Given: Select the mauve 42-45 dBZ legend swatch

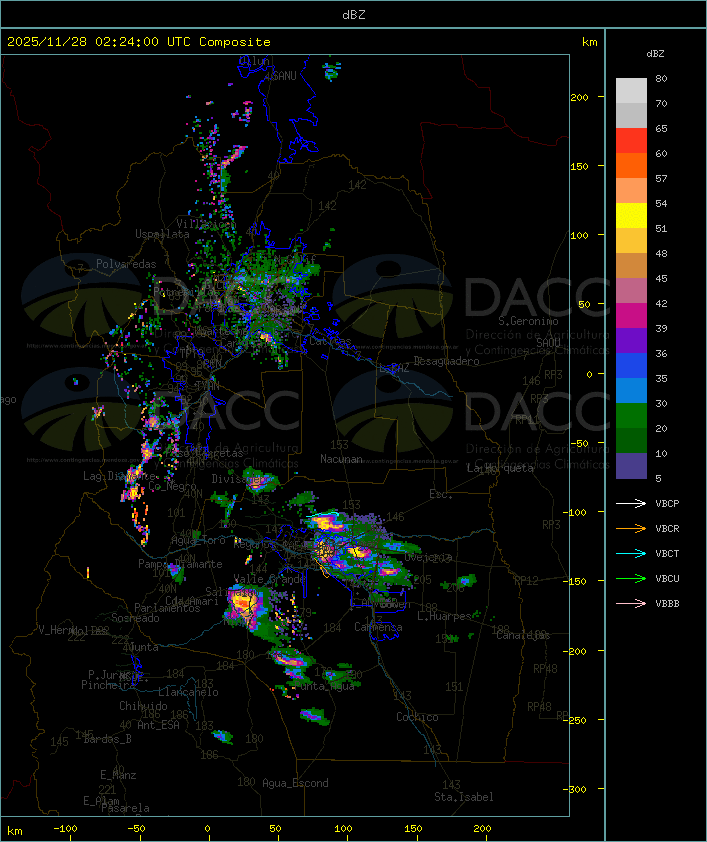Looking at the screenshot, I should coord(631,291).
